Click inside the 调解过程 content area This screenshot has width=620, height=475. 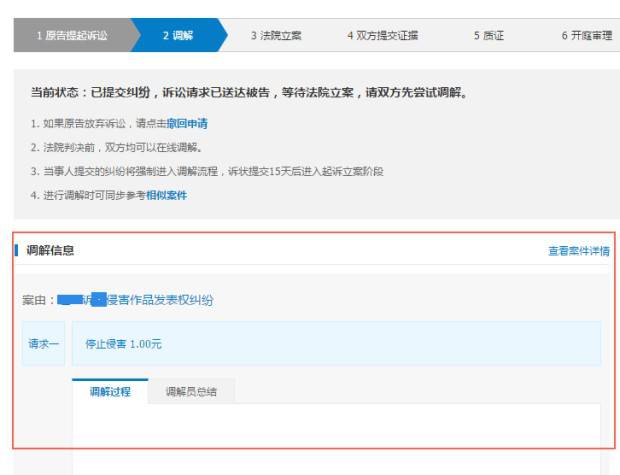(x=336, y=439)
